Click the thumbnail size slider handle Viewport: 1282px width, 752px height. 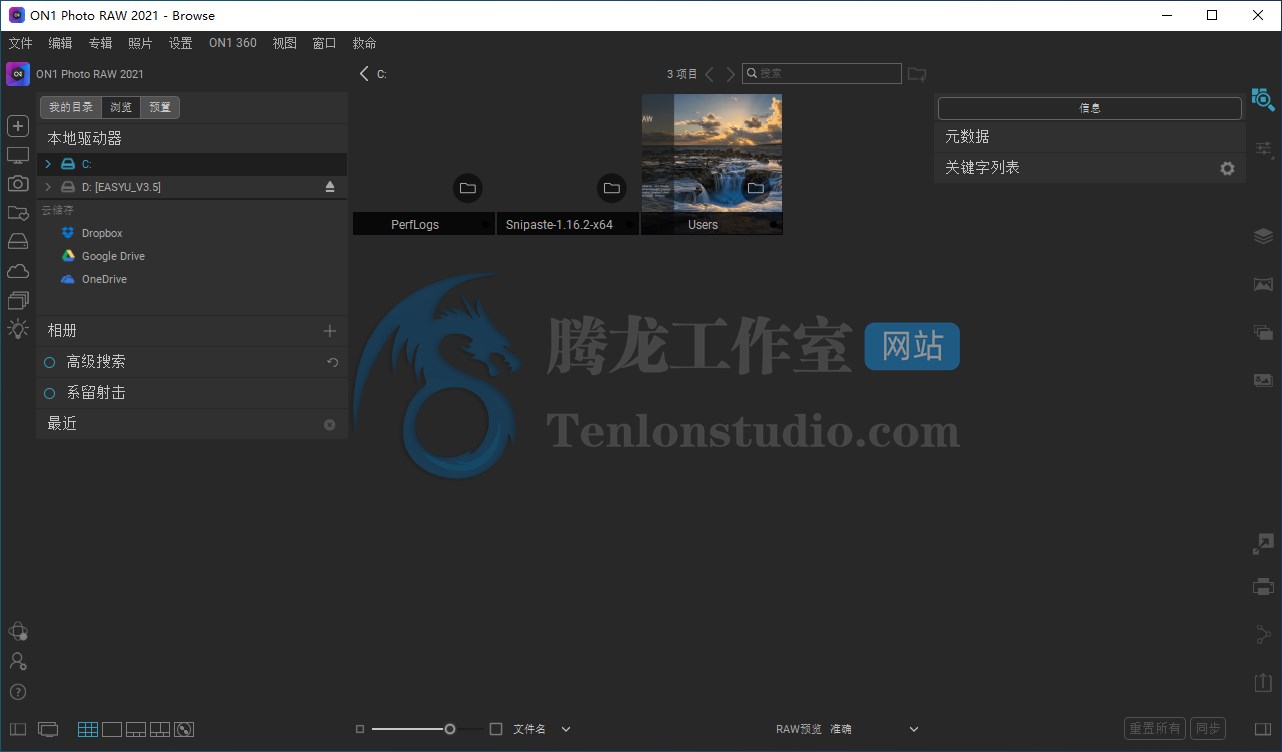pyautogui.click(x=450, y=729)
